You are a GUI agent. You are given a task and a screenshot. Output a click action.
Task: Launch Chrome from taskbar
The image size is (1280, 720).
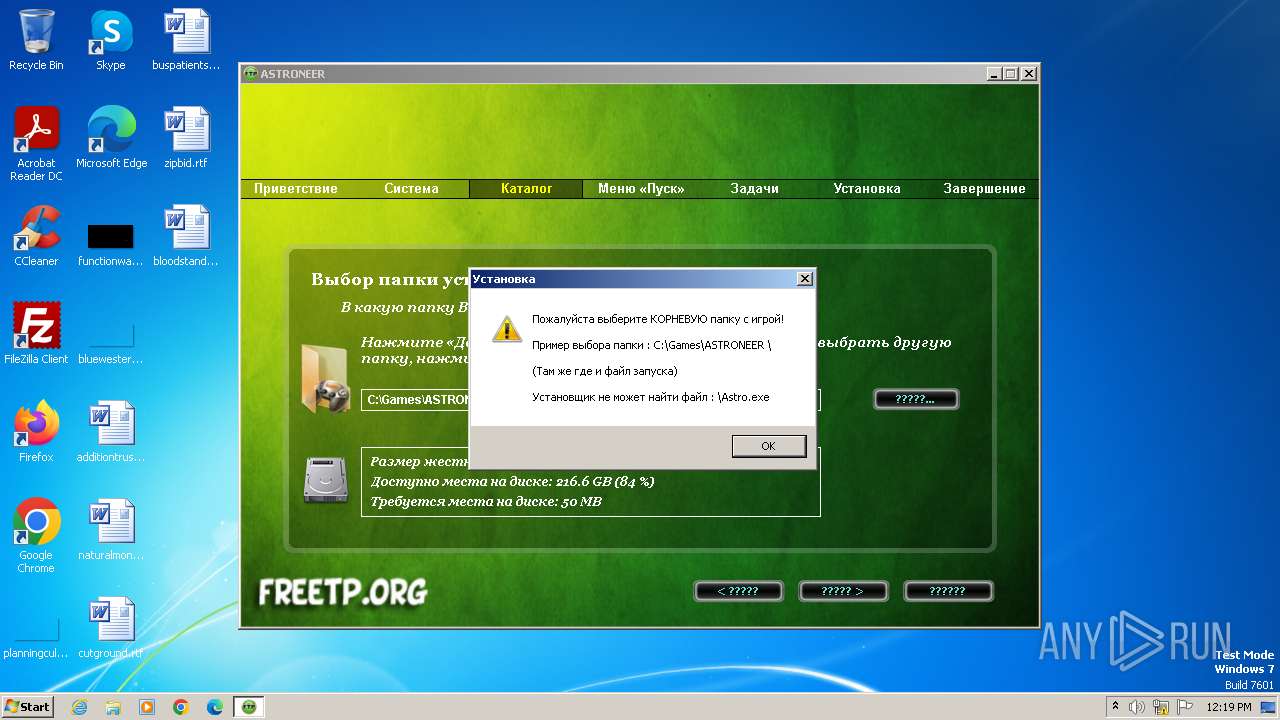pos(181,707)
